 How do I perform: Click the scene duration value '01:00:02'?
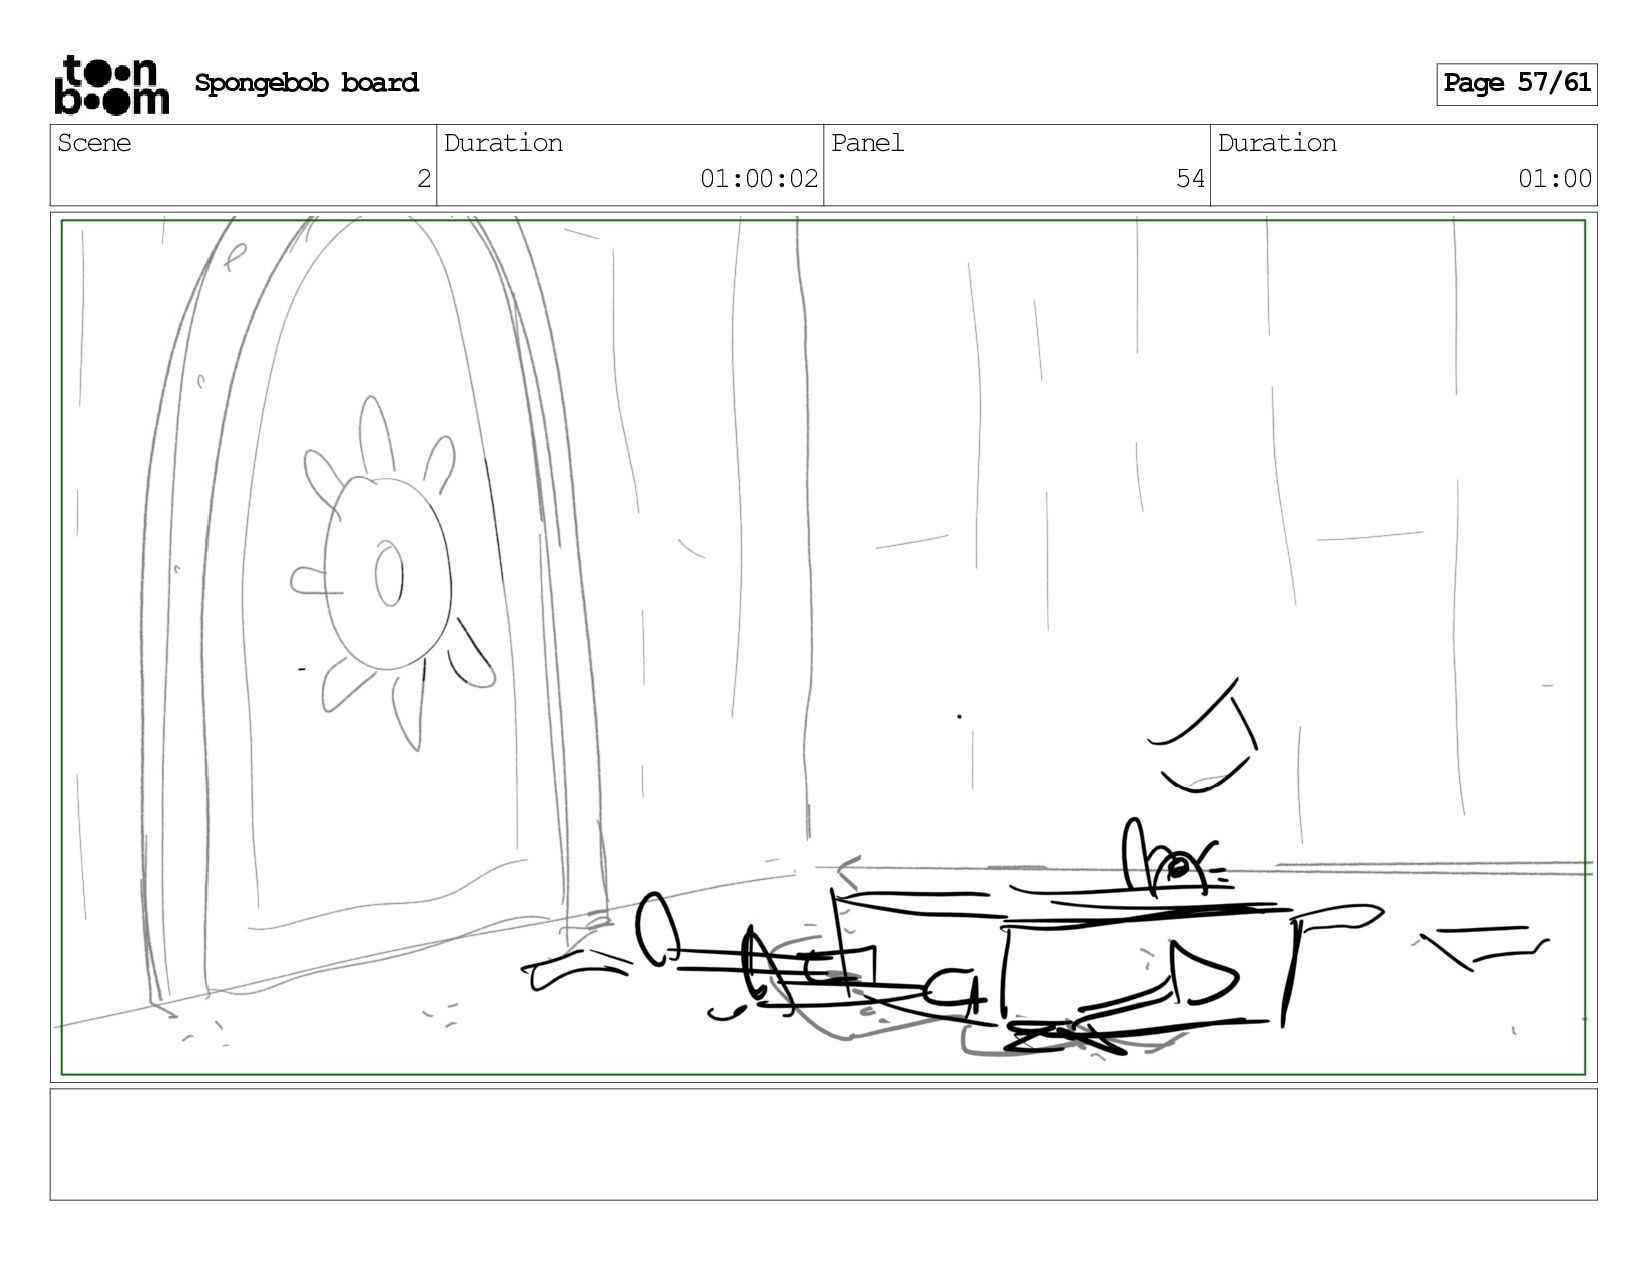coord(759,179)
